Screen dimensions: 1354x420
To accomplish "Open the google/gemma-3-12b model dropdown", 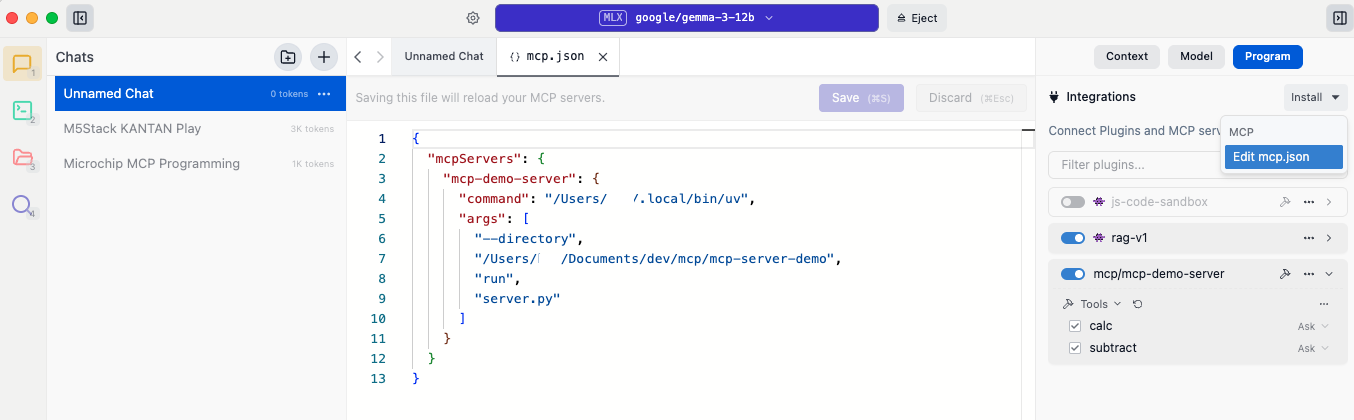I will pos(686,18).
